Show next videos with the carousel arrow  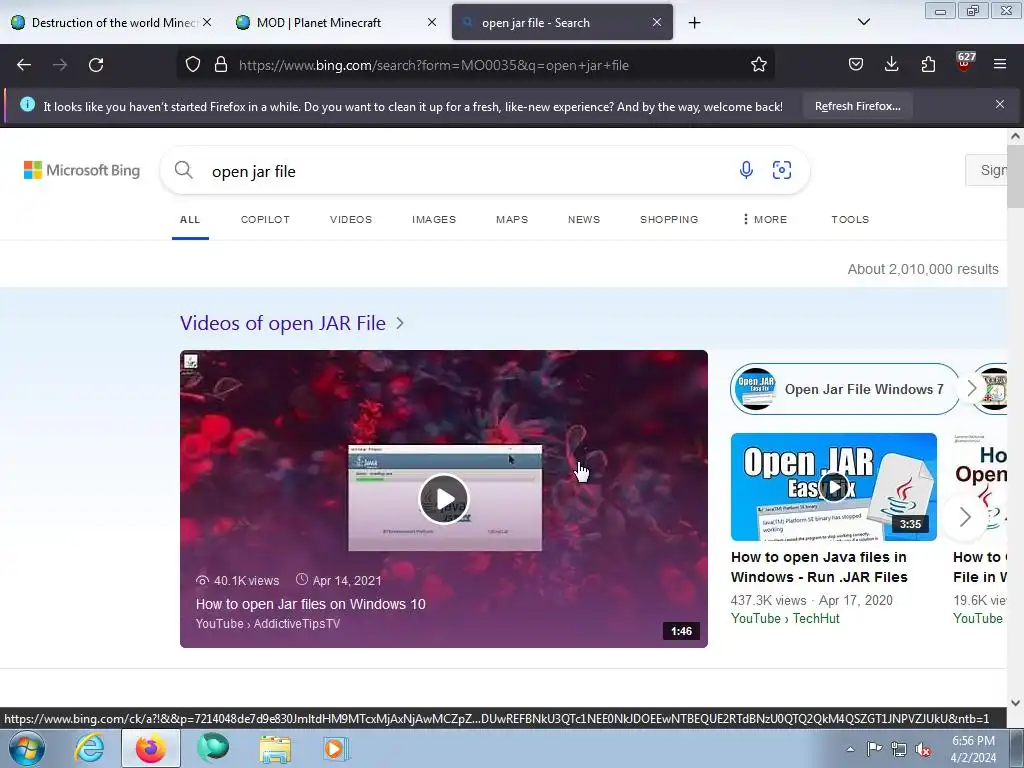coord(965,517)
